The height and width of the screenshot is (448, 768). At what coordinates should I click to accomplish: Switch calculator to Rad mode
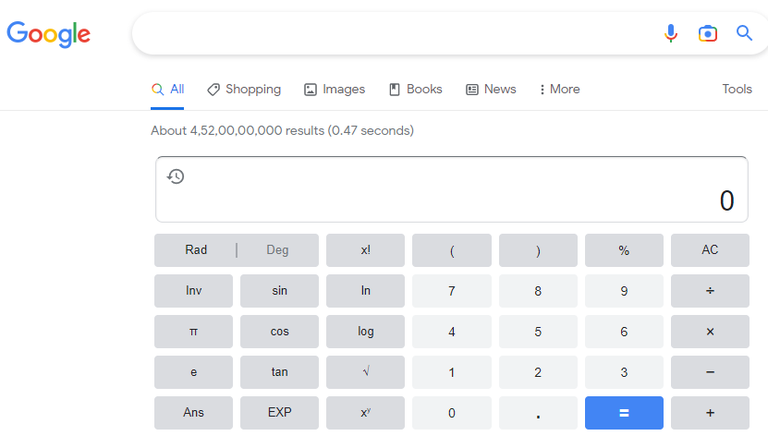click(196, 250)
